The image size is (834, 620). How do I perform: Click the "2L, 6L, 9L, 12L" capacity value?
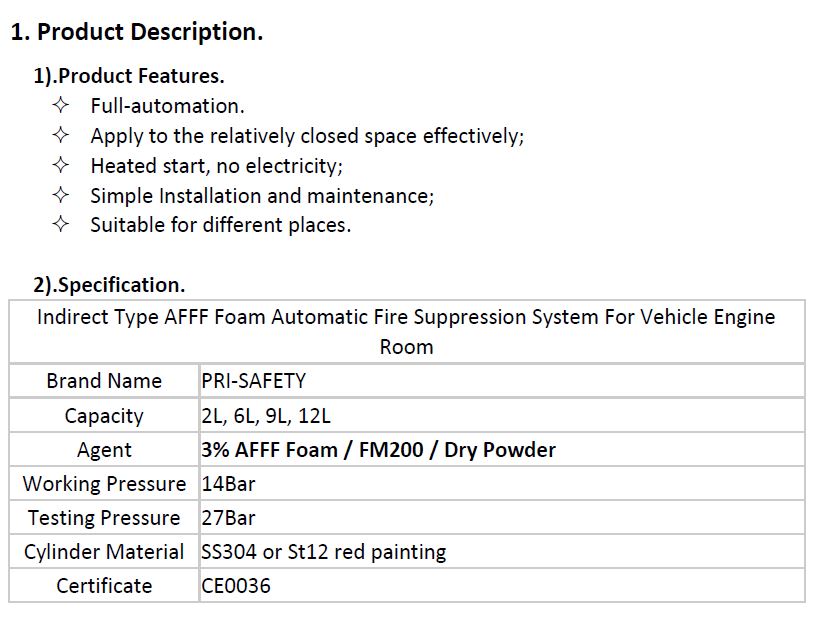coord(266,416)
